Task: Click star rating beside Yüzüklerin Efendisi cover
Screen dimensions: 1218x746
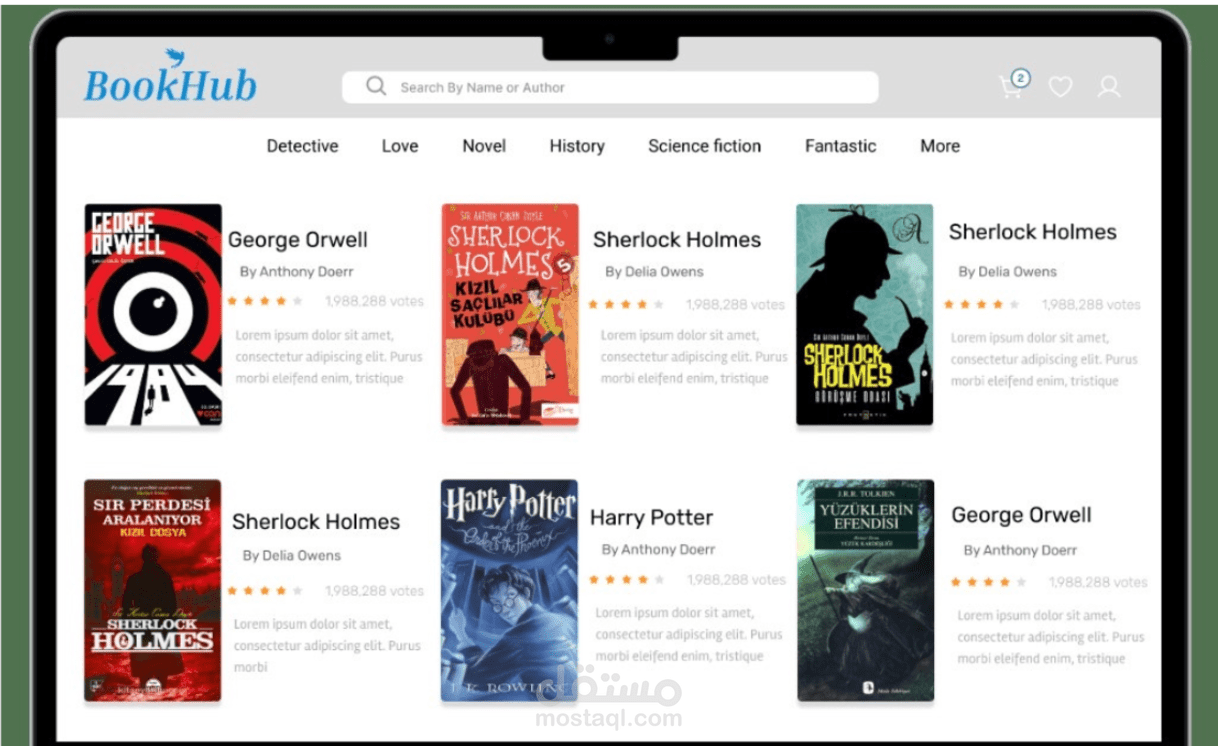Action: tap(988, 582)
